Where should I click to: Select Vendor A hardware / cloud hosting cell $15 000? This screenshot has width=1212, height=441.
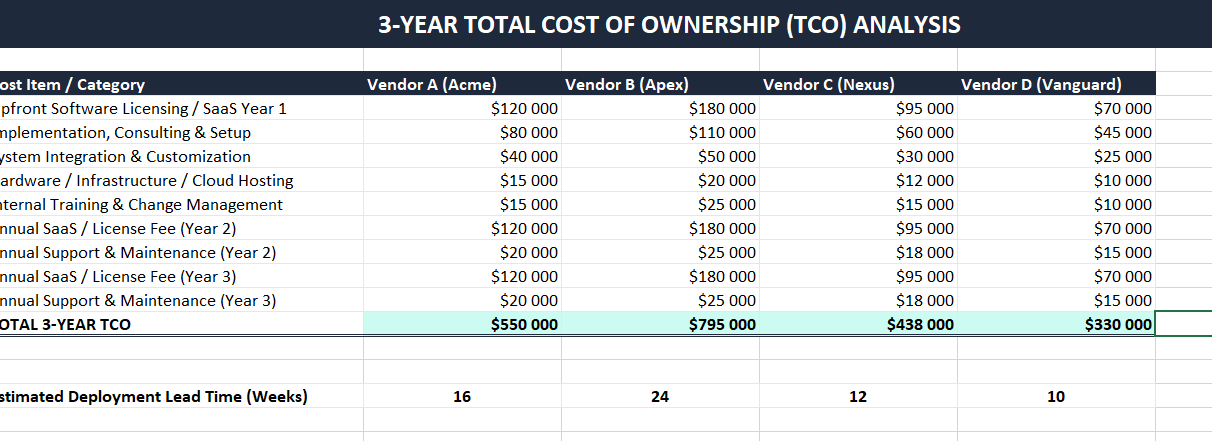[x=463, y=180]
